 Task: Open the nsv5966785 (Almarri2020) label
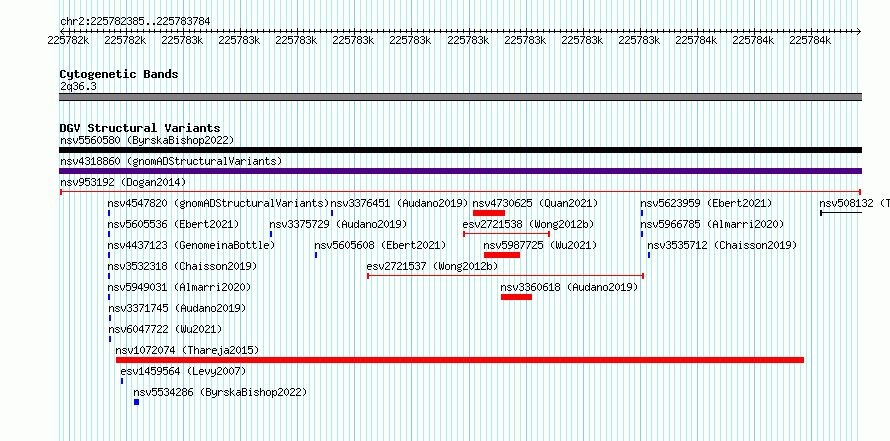point(712,224)
